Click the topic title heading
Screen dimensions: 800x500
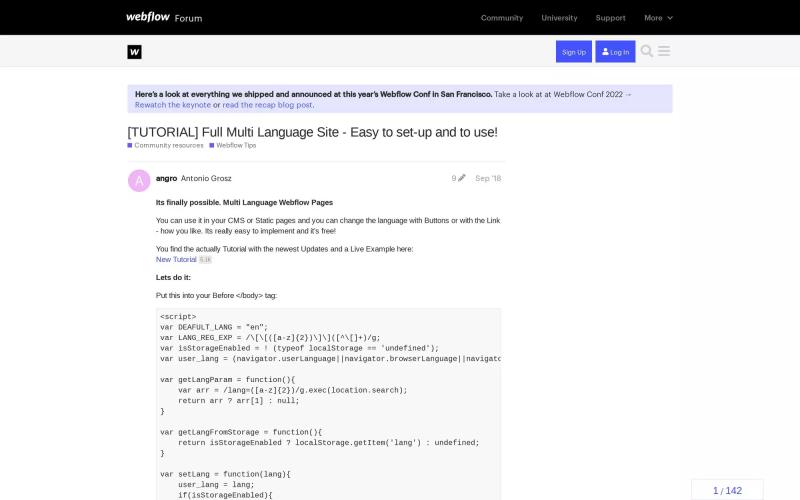312,132
